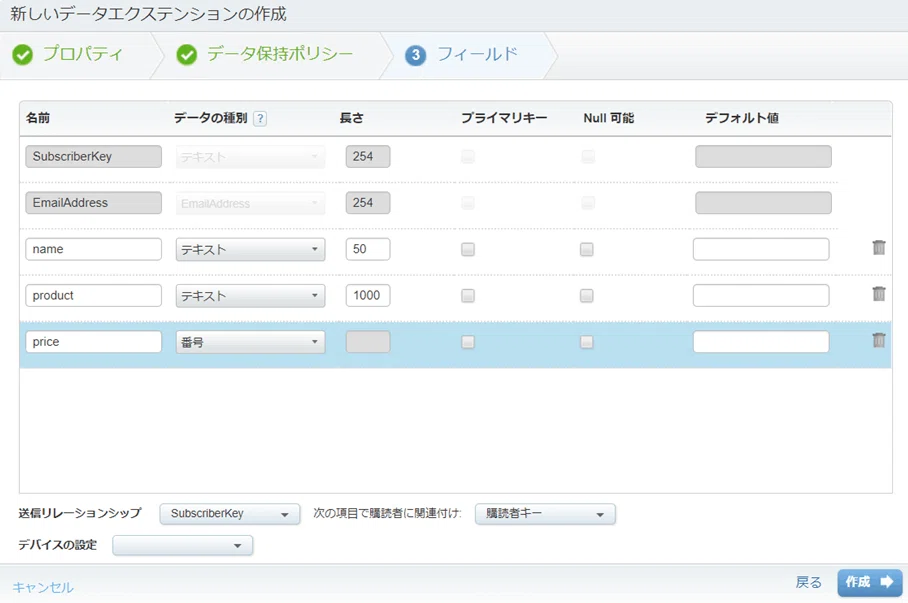Click the 作成 button
The height and width of the screenshot is (603, 908).
pos(869,582)
